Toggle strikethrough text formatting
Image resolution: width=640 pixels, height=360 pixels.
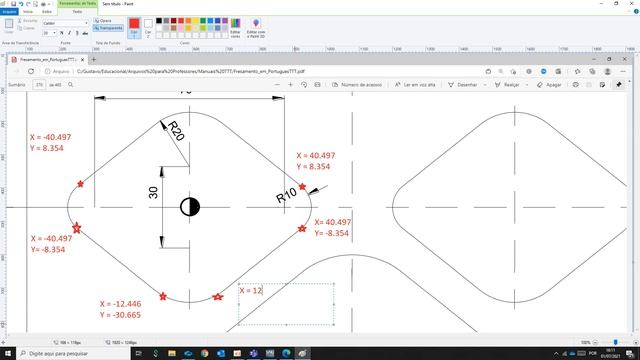[x=85, y=33]
